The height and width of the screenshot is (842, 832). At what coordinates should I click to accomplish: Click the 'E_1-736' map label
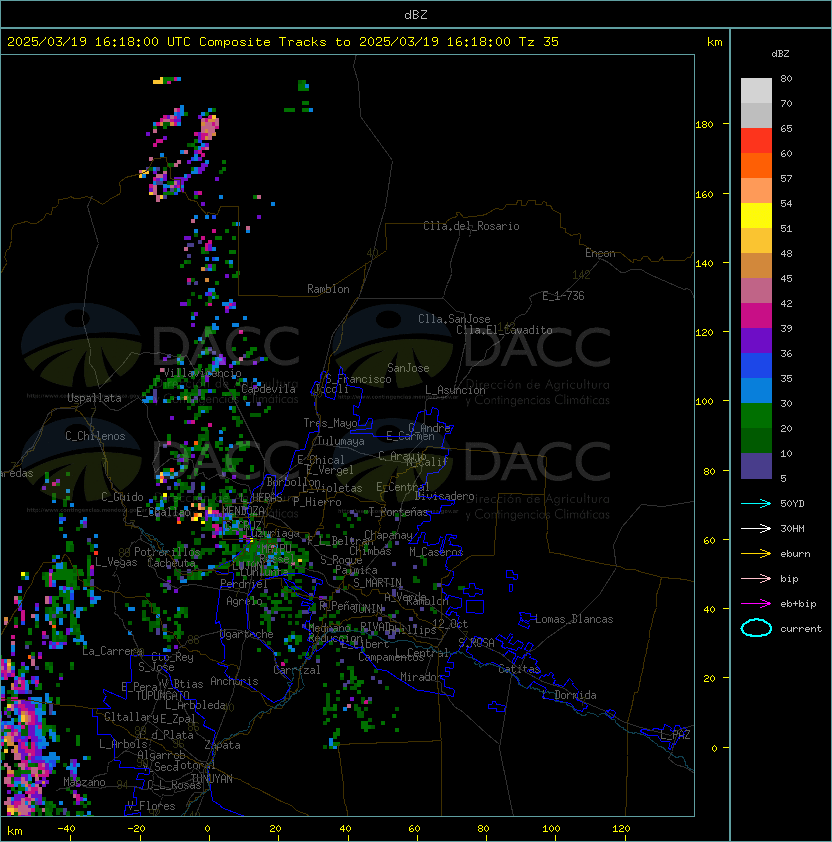pos(563,296)
